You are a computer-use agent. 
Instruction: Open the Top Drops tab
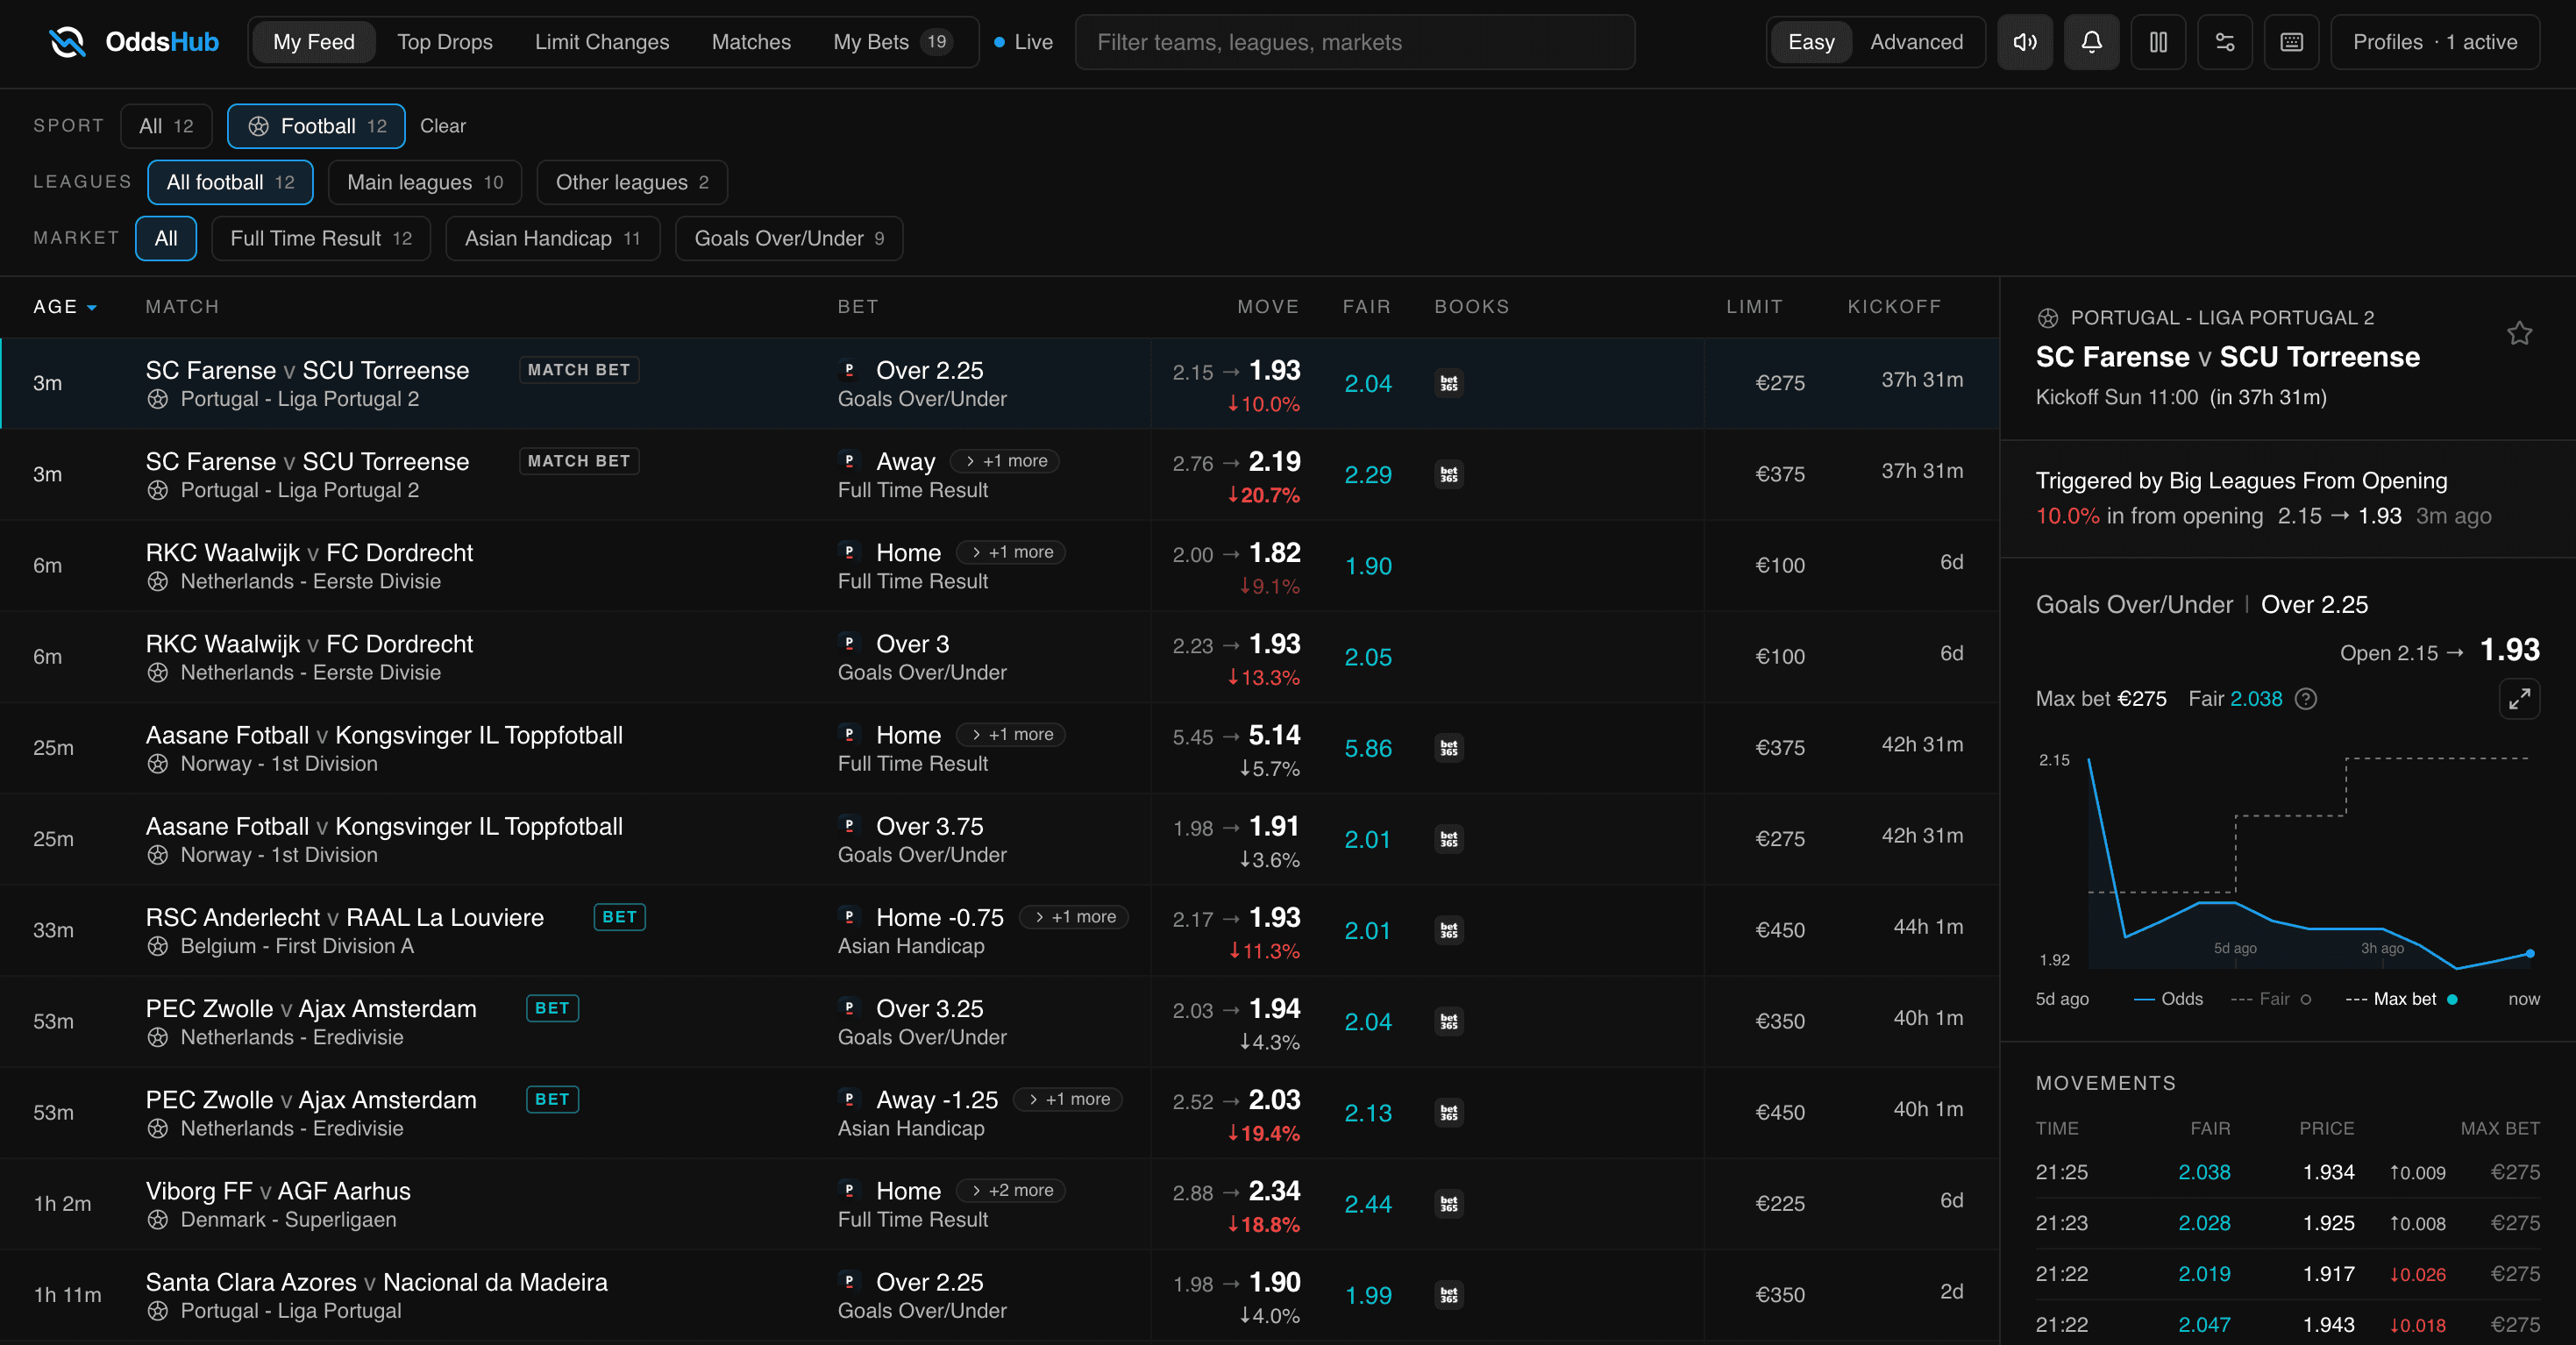tap(445, 42)
